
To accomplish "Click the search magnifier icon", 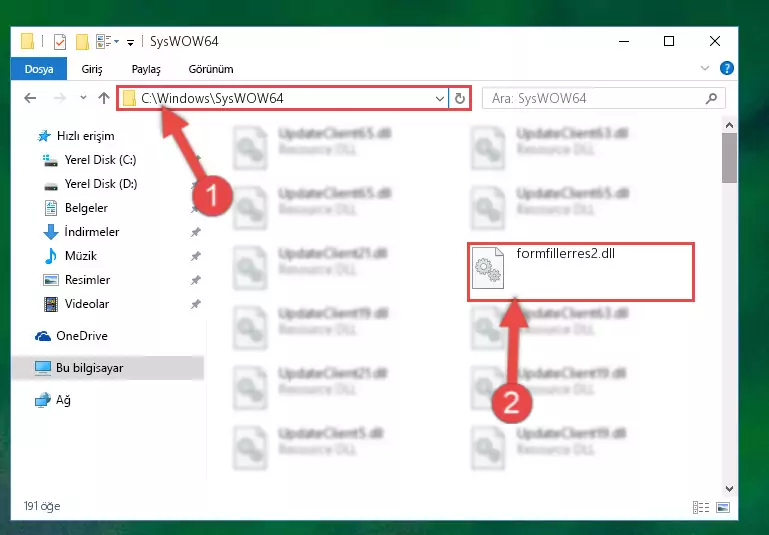I will [x=711, y=99].
